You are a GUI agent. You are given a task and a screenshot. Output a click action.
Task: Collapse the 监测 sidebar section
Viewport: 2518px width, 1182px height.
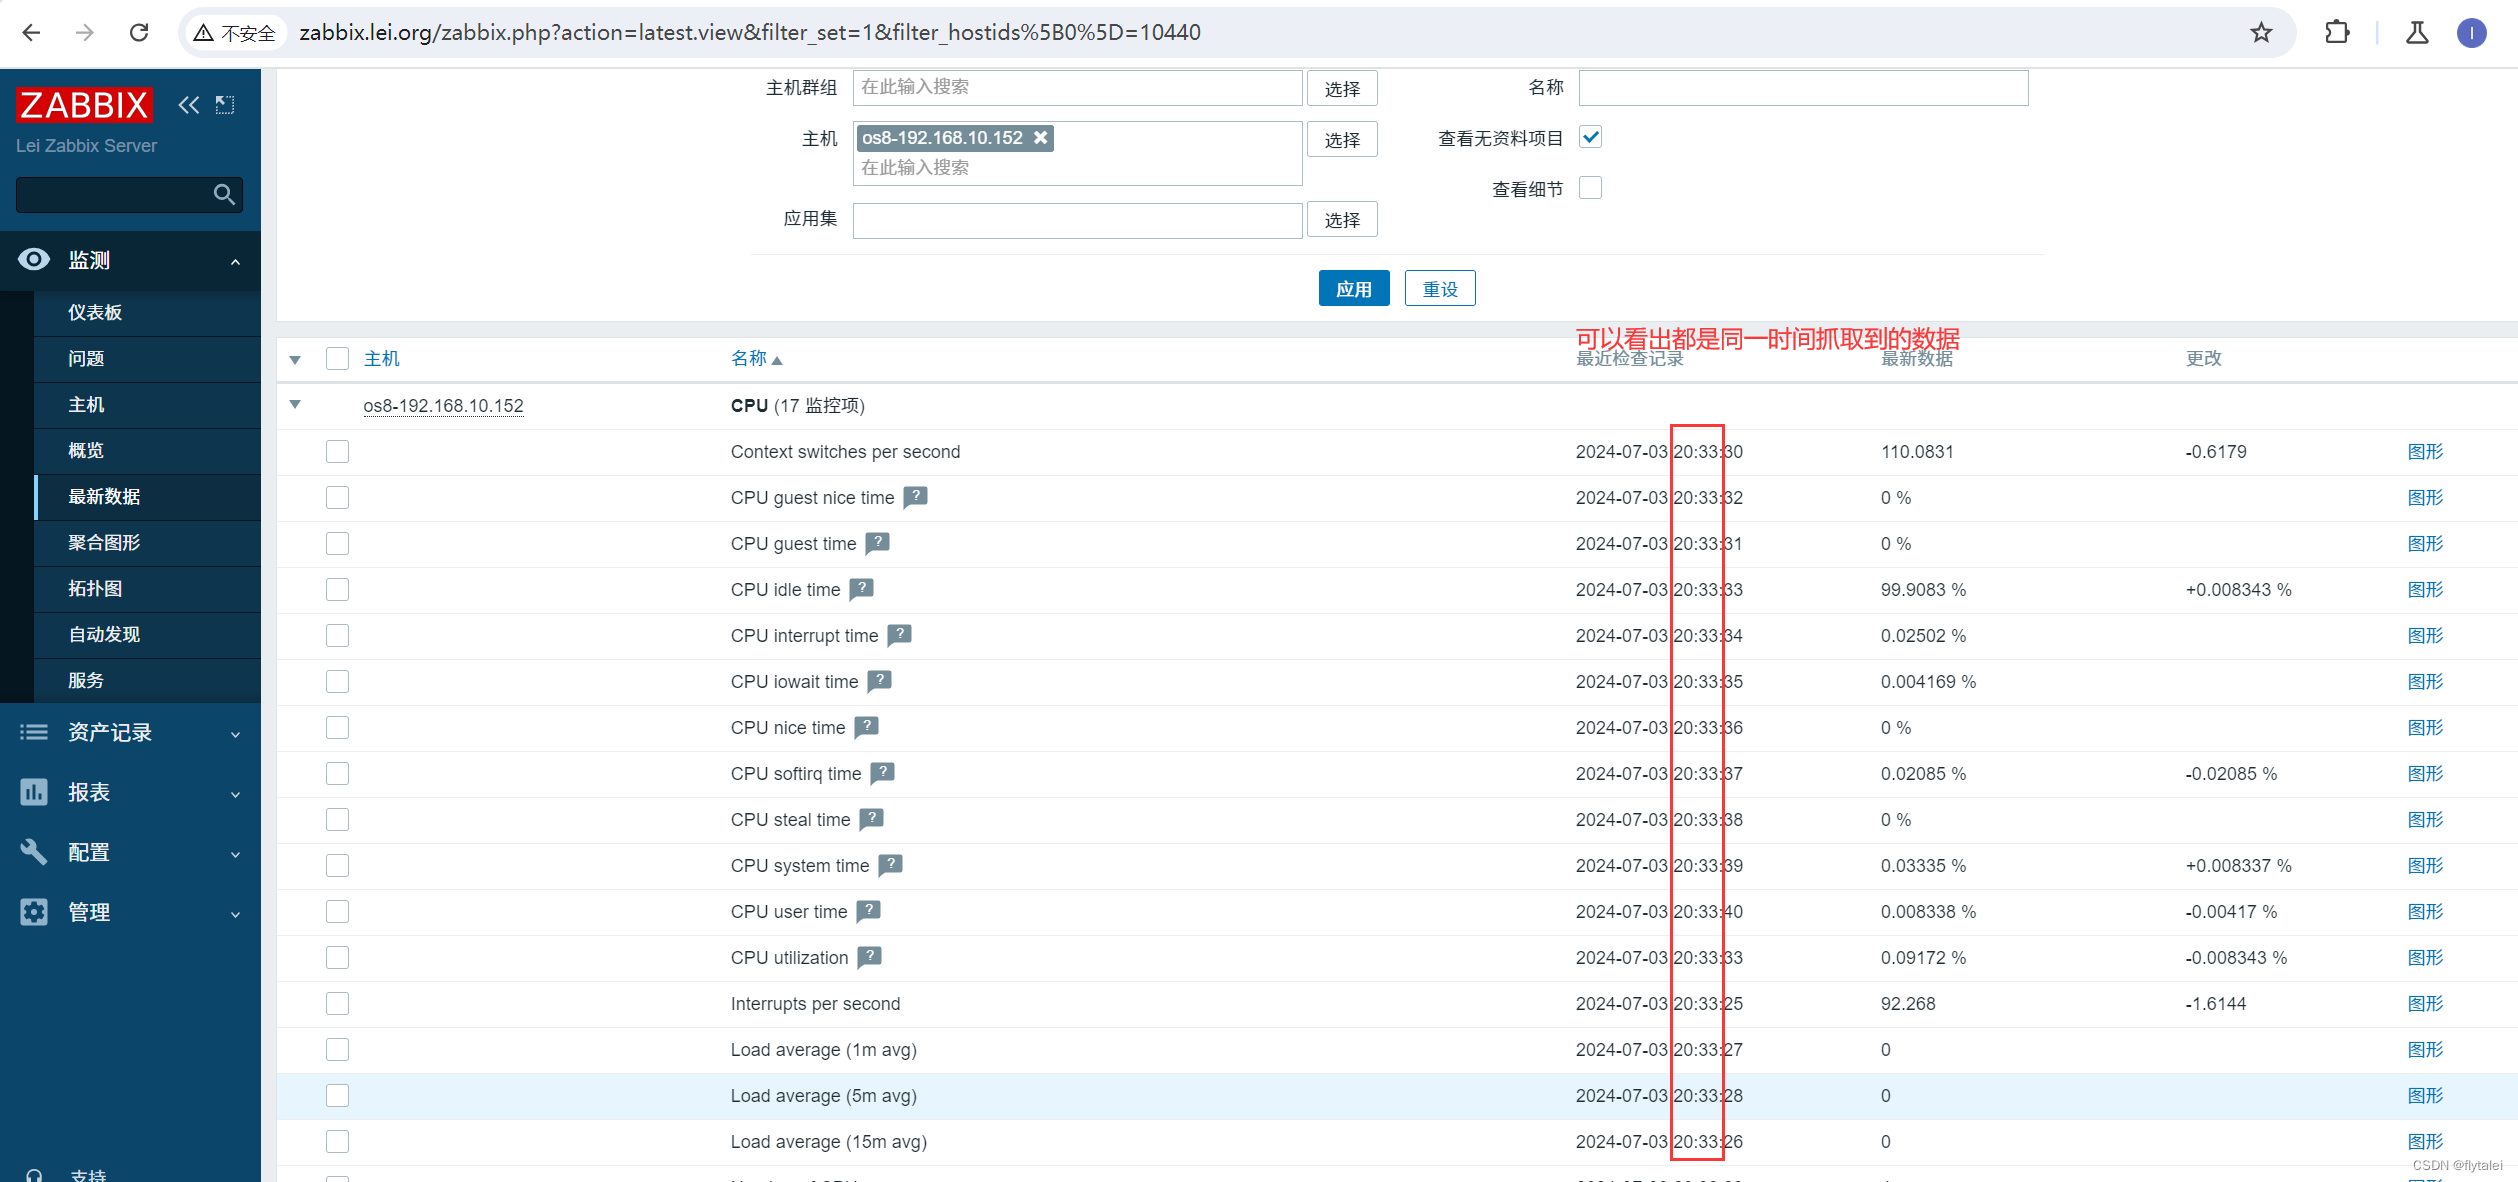(x=130, y=261)
